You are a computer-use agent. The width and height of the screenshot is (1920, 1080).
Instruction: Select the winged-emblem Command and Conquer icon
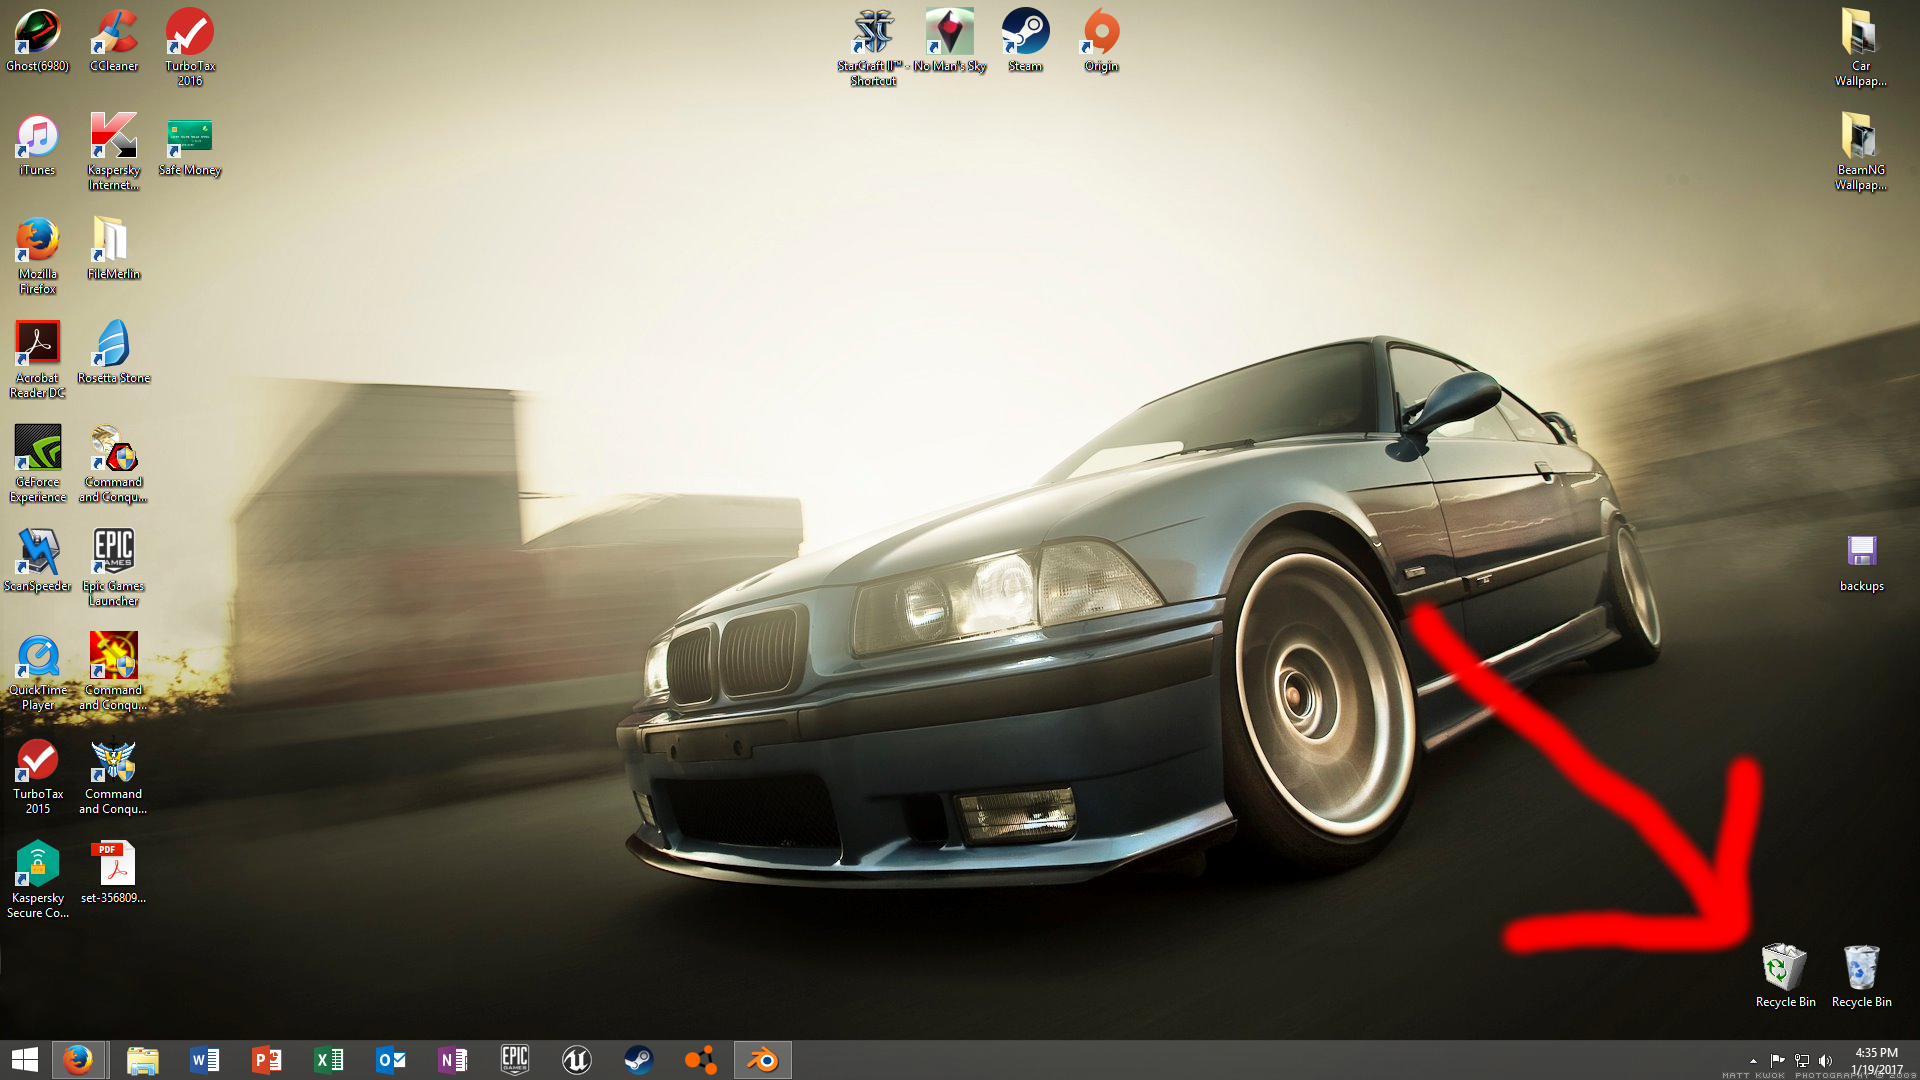(113, 775)
